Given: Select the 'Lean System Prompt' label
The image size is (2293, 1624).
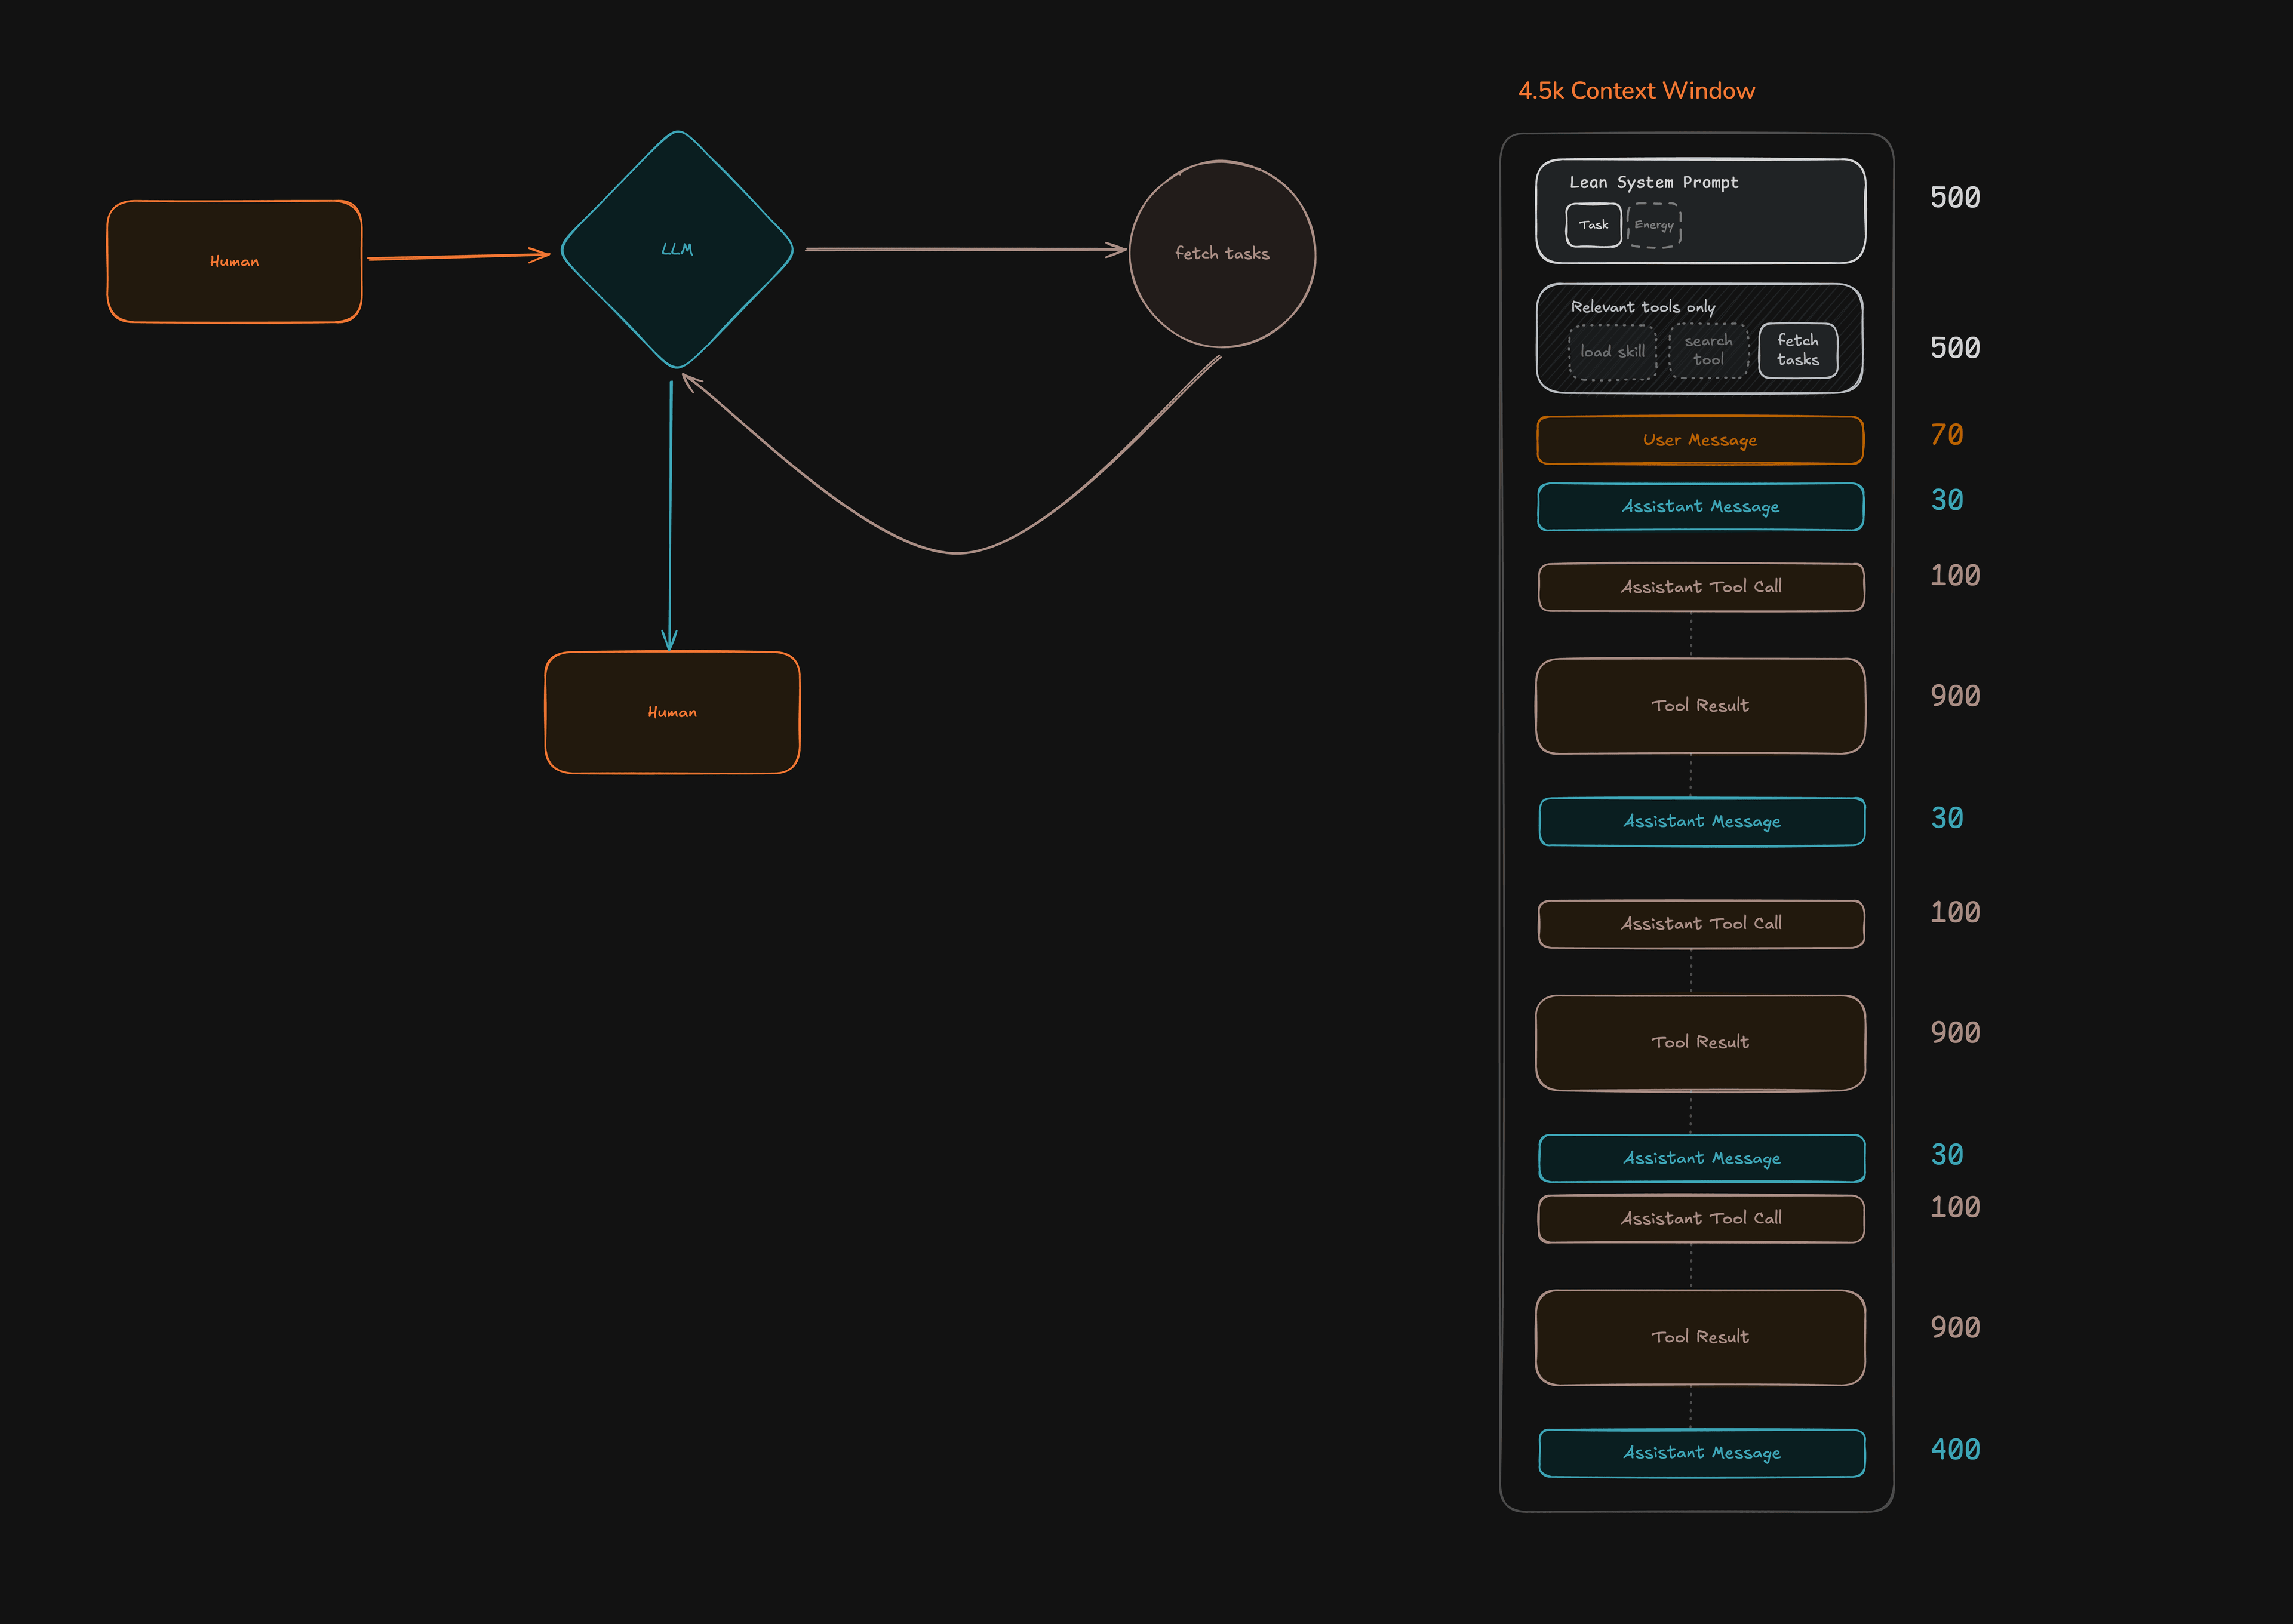Looking at the screenshot, I should tap(1653, 182).
